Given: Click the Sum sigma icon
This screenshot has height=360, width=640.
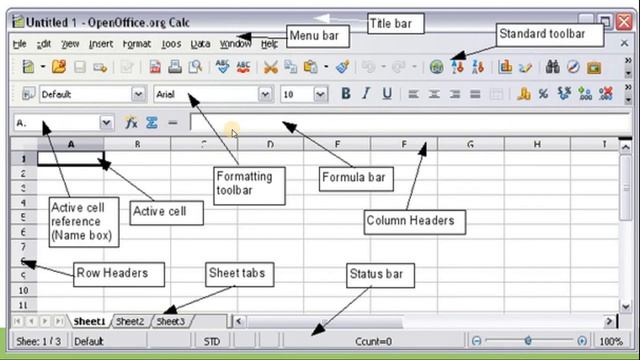Looking at the screenshot, I should point(152,122).
